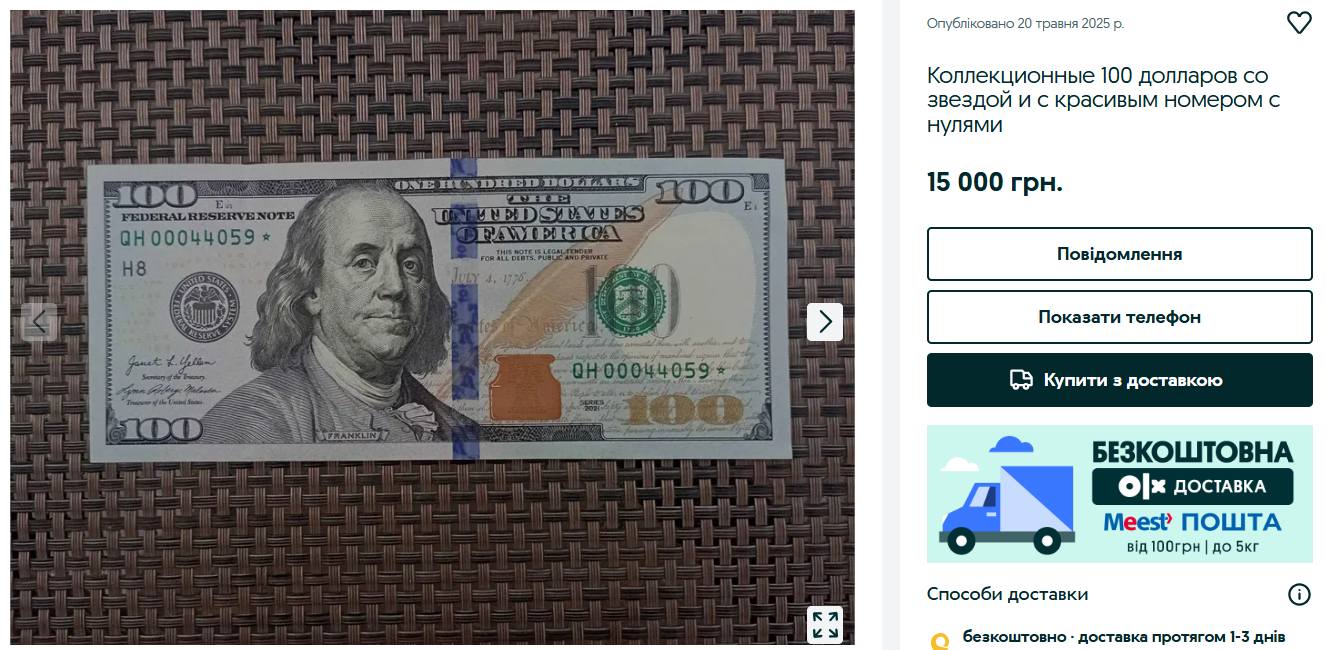Click the publication date text
The width and height of the screenshot is (1327, 650).
pos(1025,23)
